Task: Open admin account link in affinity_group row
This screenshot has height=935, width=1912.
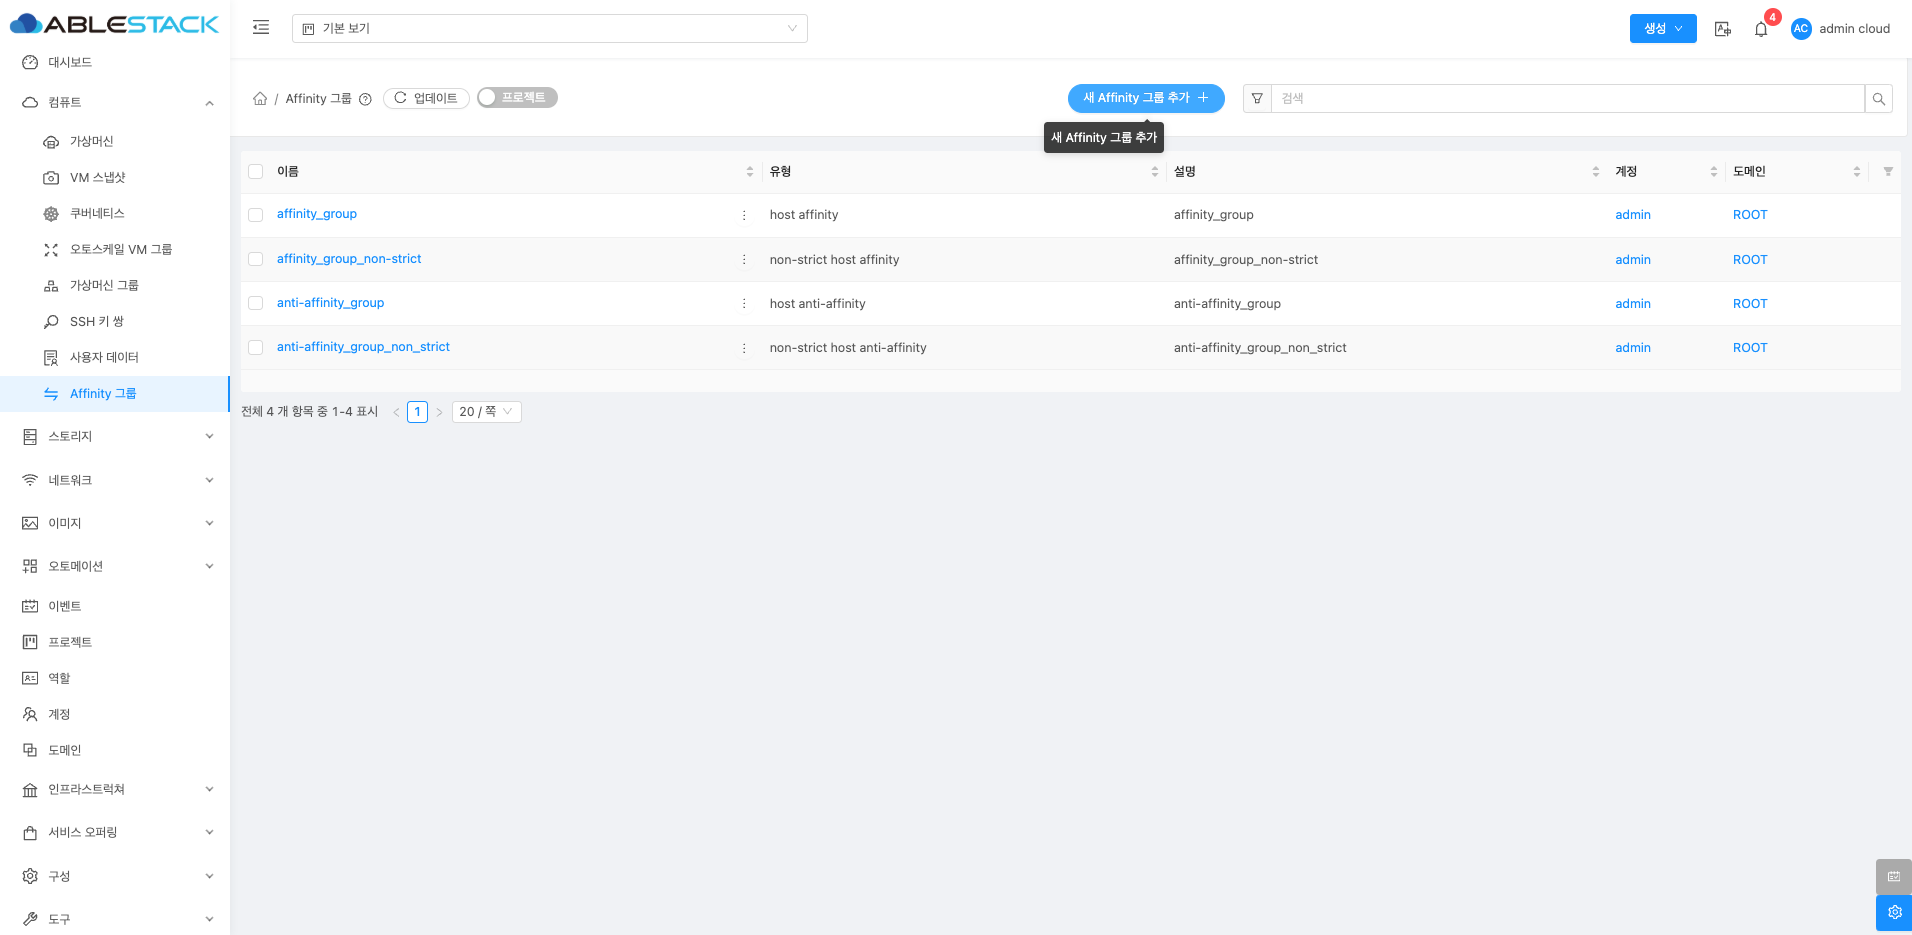Action: click(x=1633, y=215)
